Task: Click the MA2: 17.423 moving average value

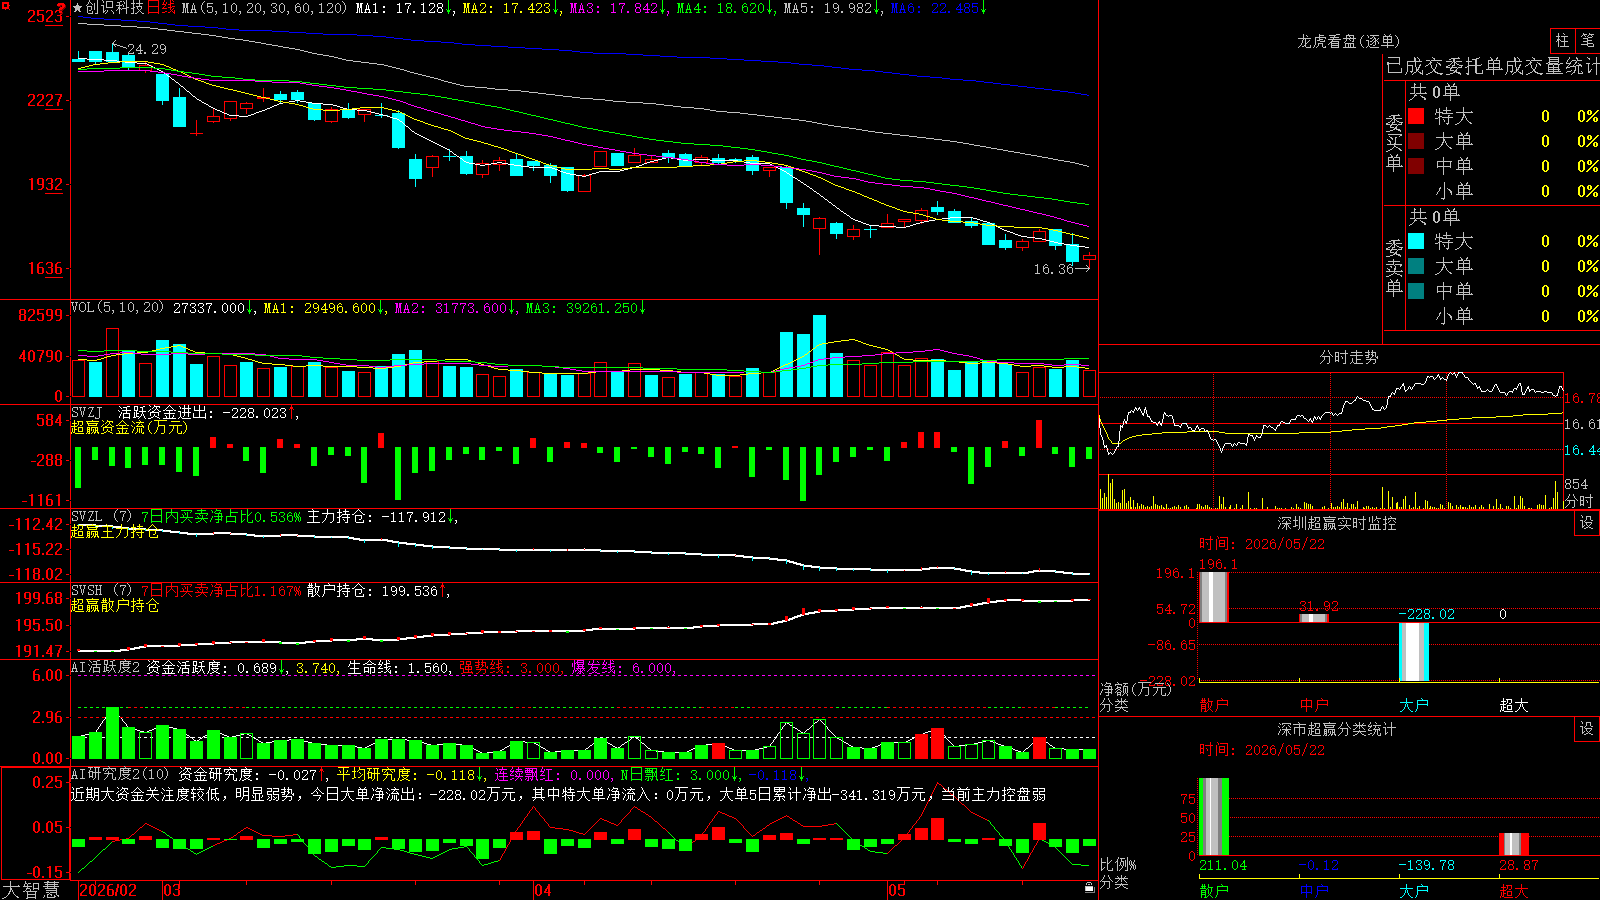Action: coord(510,8)
